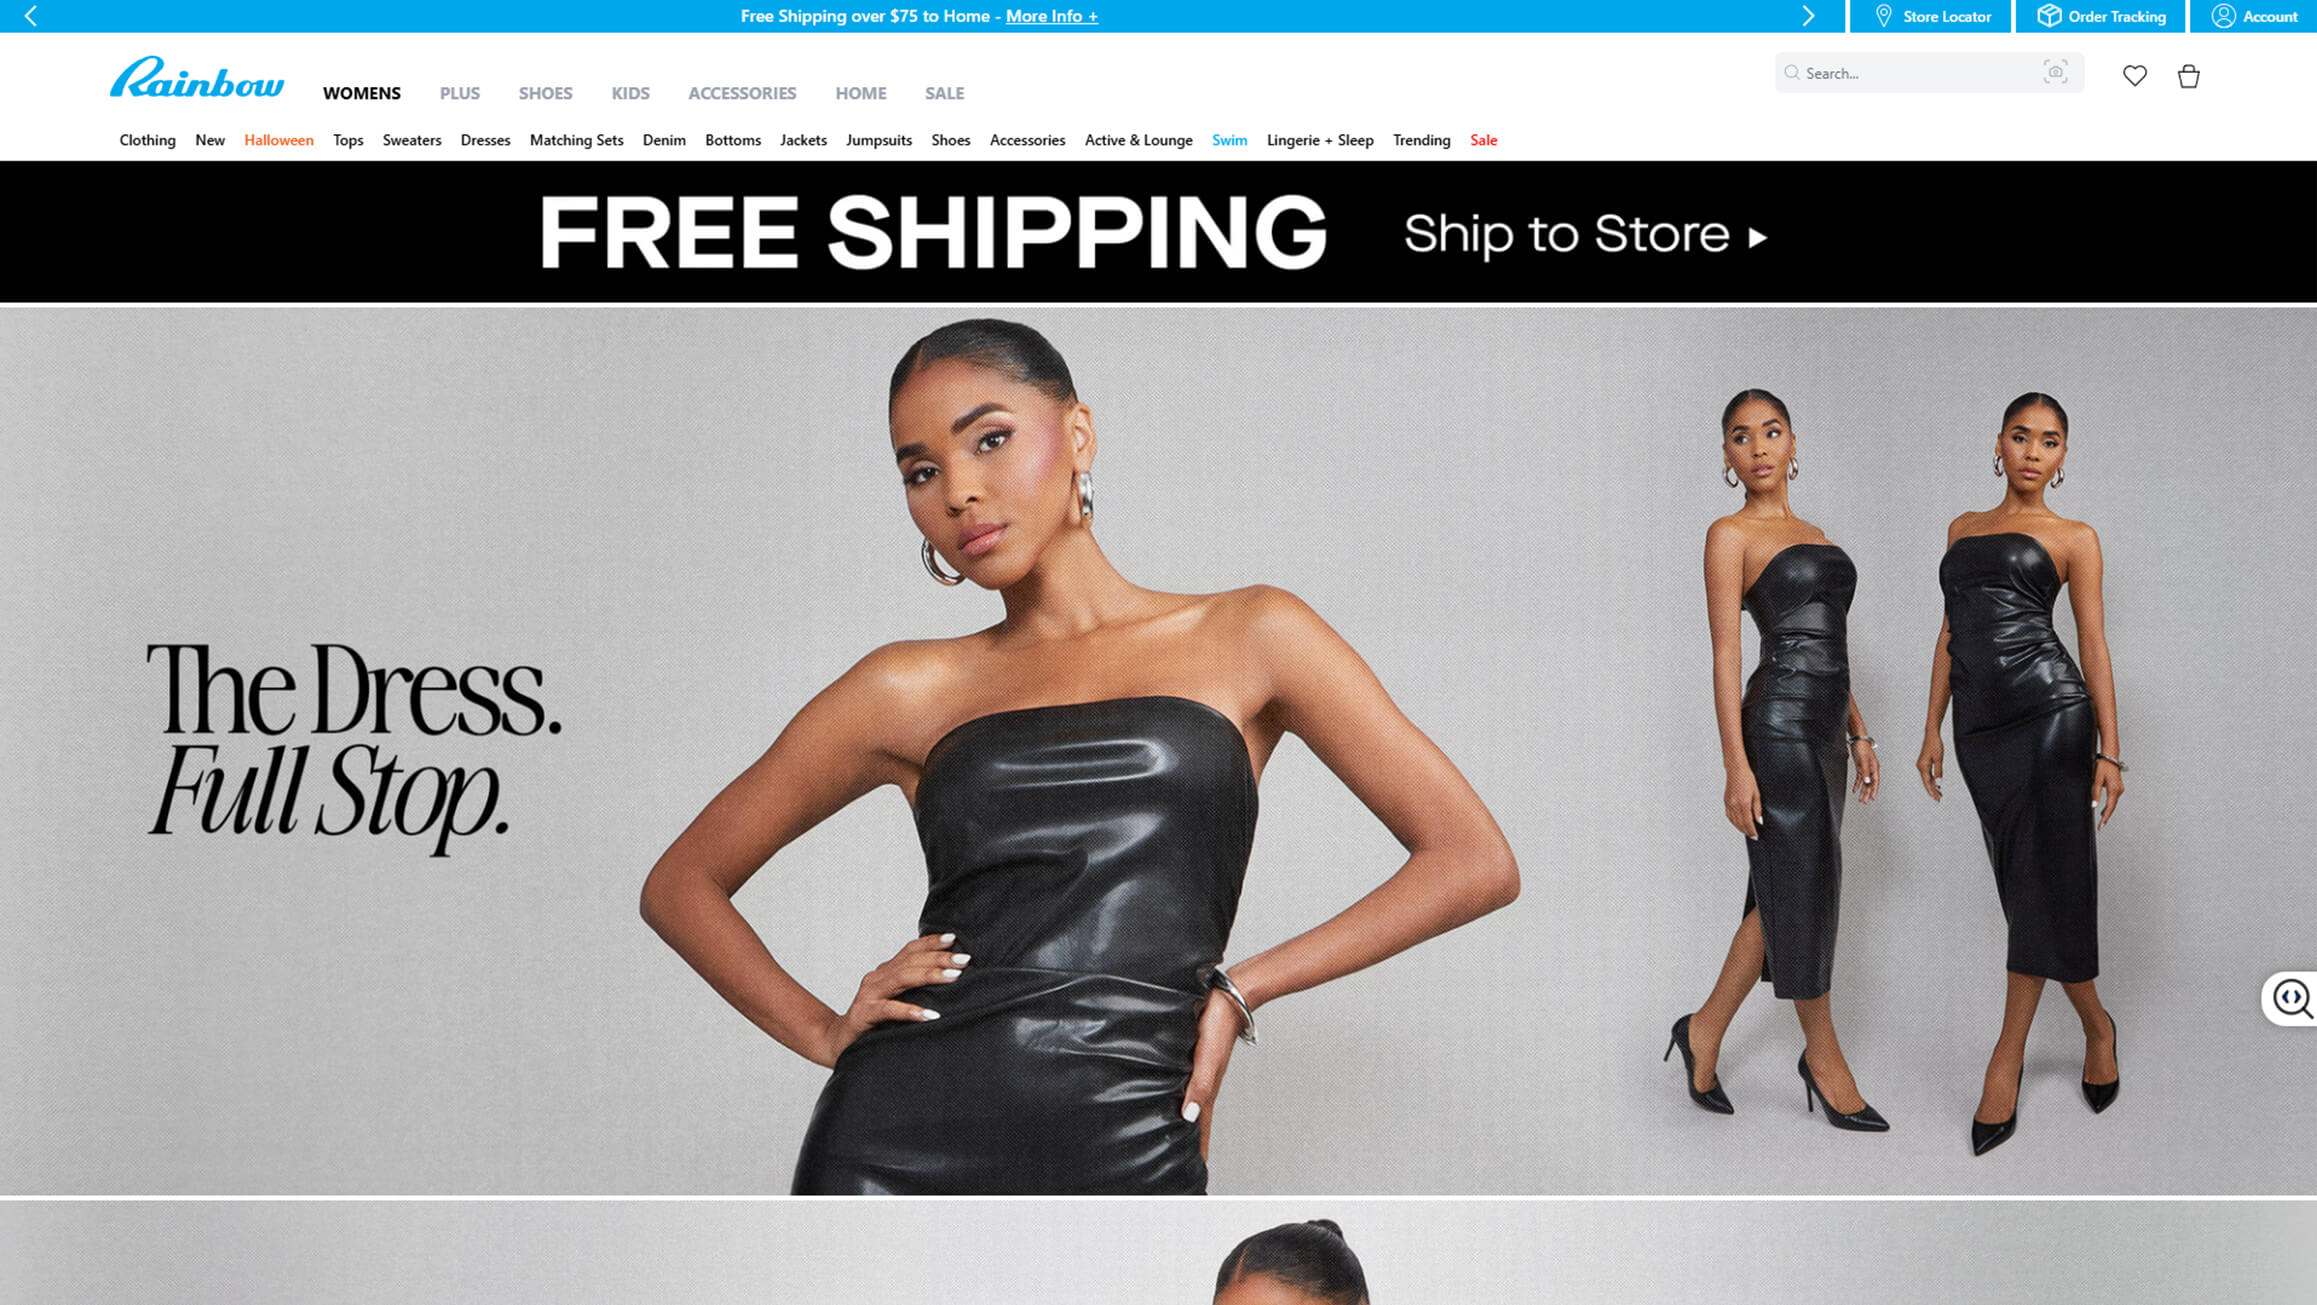Switch to the SHOES department tab
Image resolution: width=2317 pixels, height=1305 pixels.
click(545, 93)
